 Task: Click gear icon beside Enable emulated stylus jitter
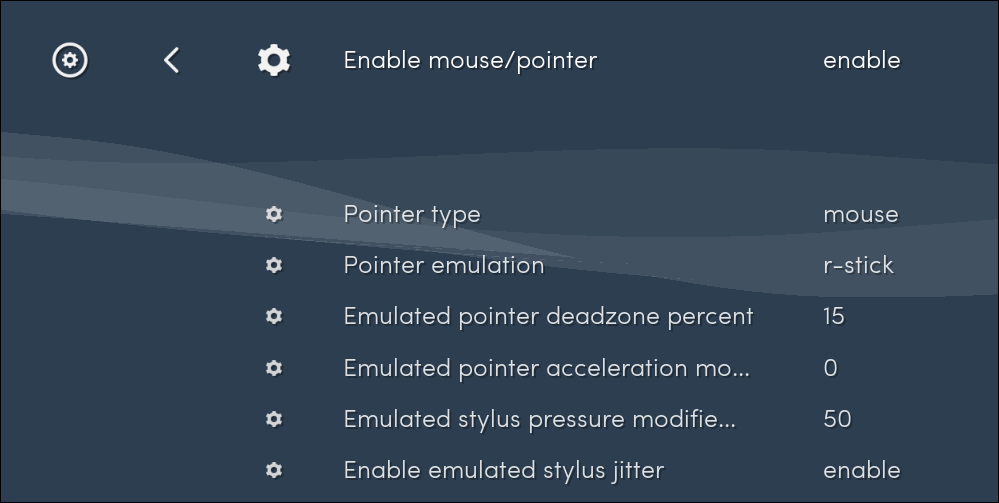[x=274, y=470]
